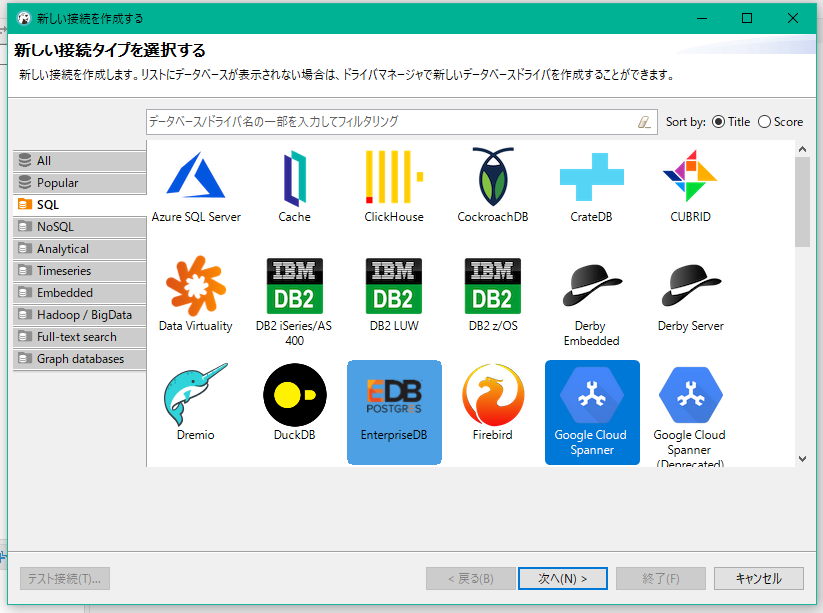Viewport: 823px width, 613px height.
Task: Show Timeseries databases category
Action: [x=79, y=271]
